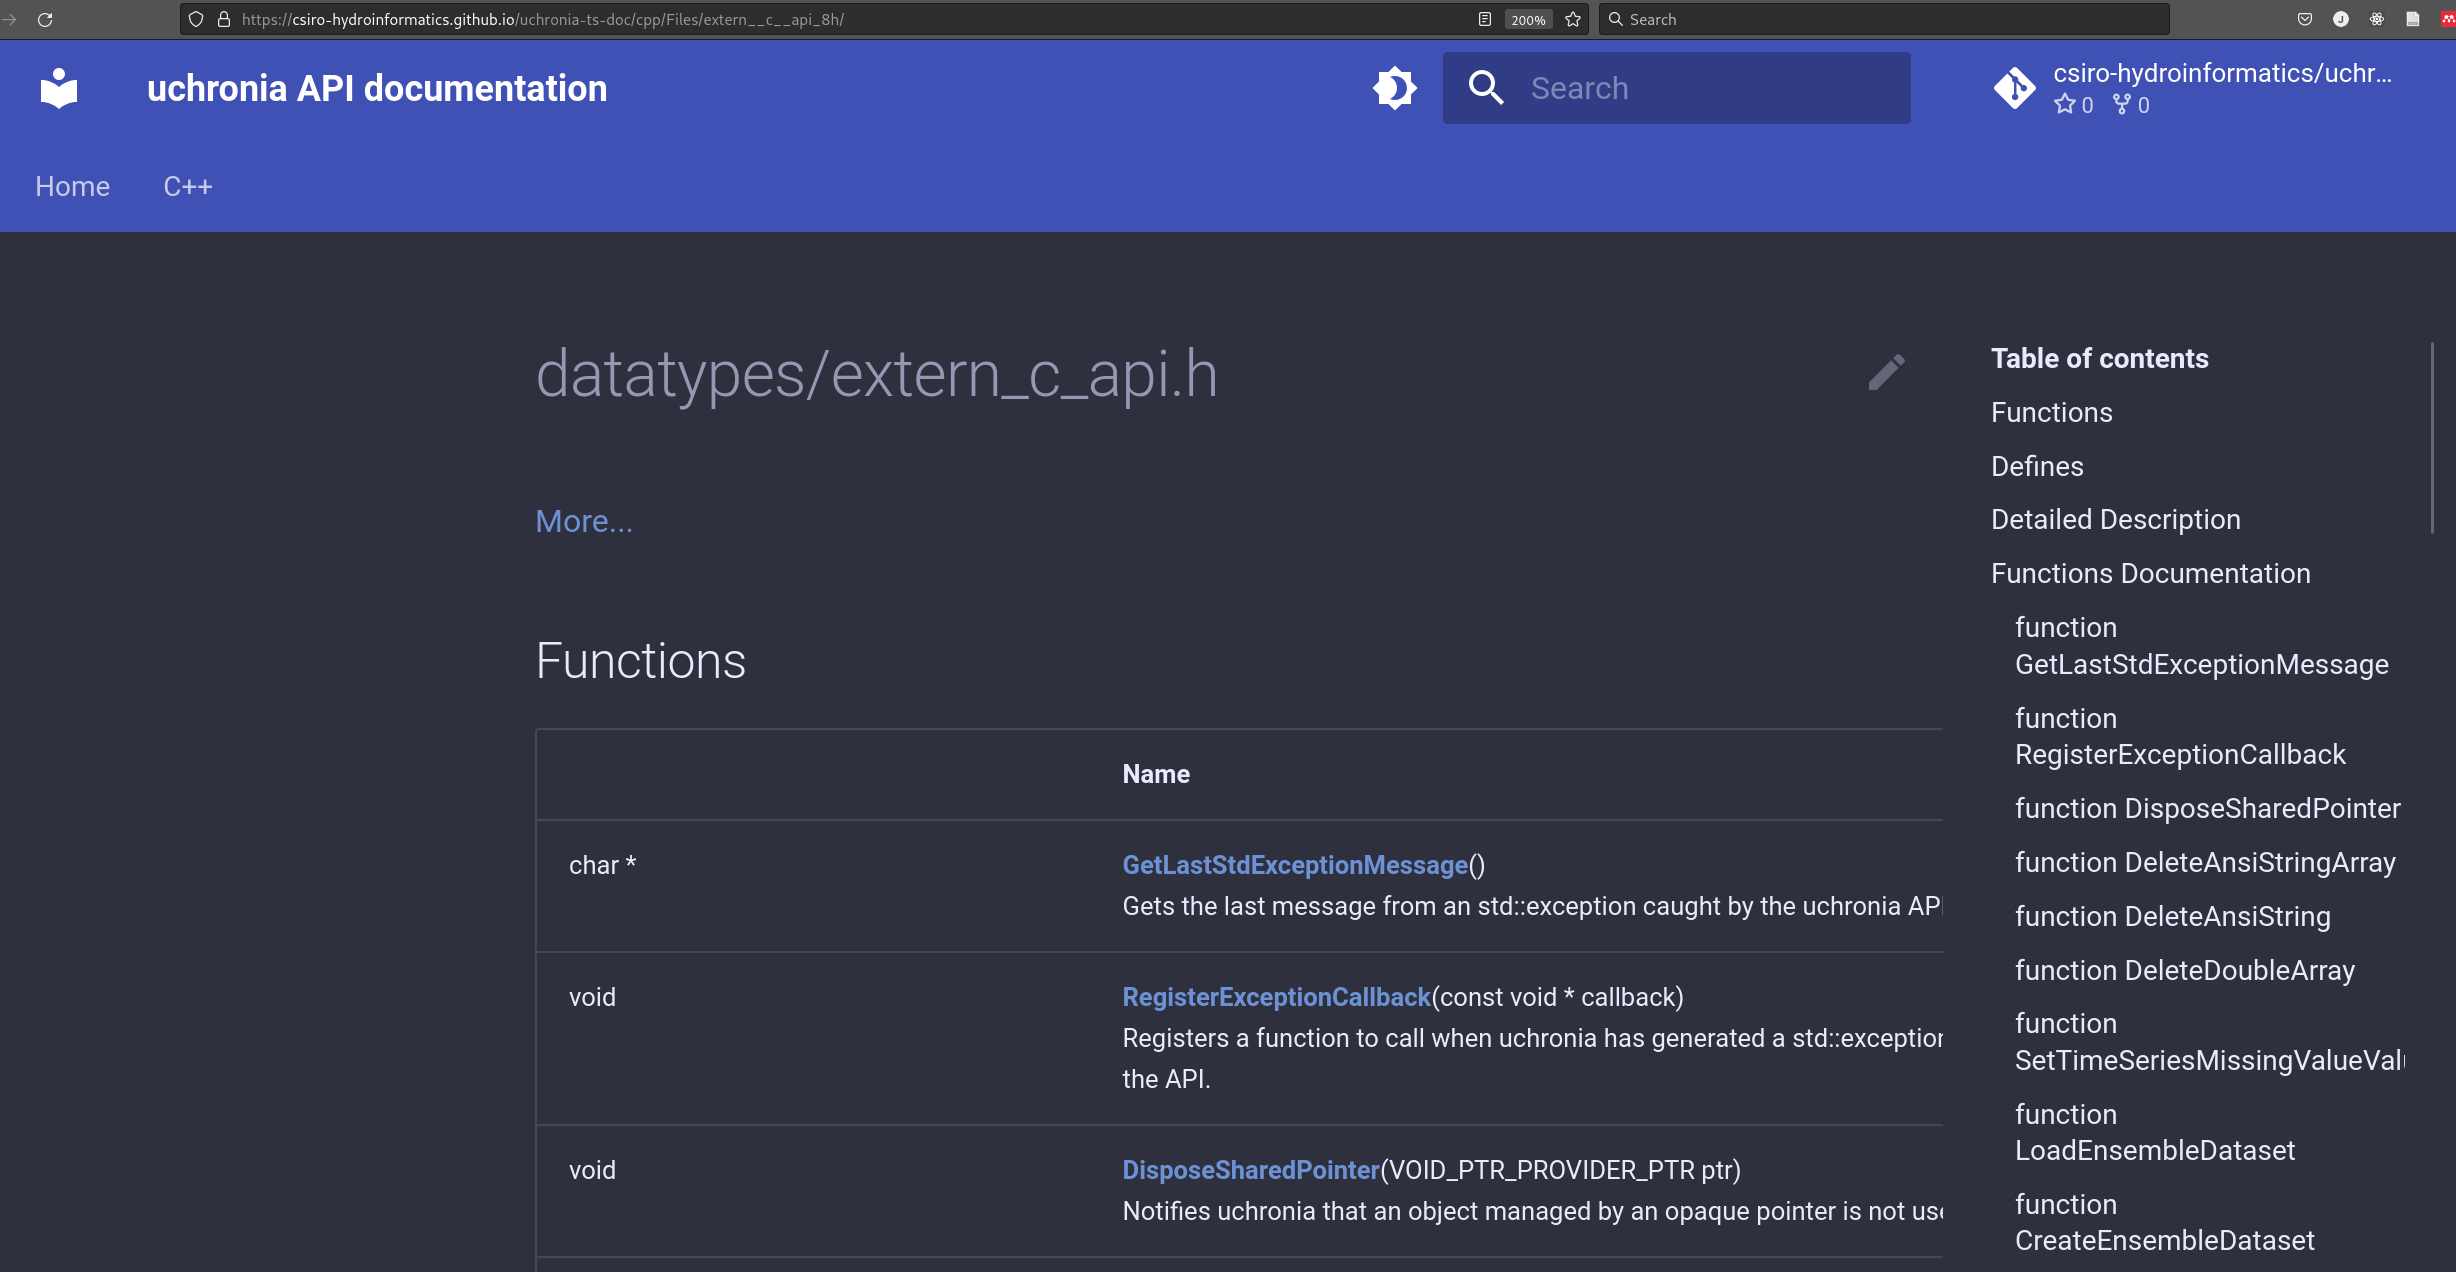
Task: Click the magnifier icon in docs search
Action: click(1485, 88)
